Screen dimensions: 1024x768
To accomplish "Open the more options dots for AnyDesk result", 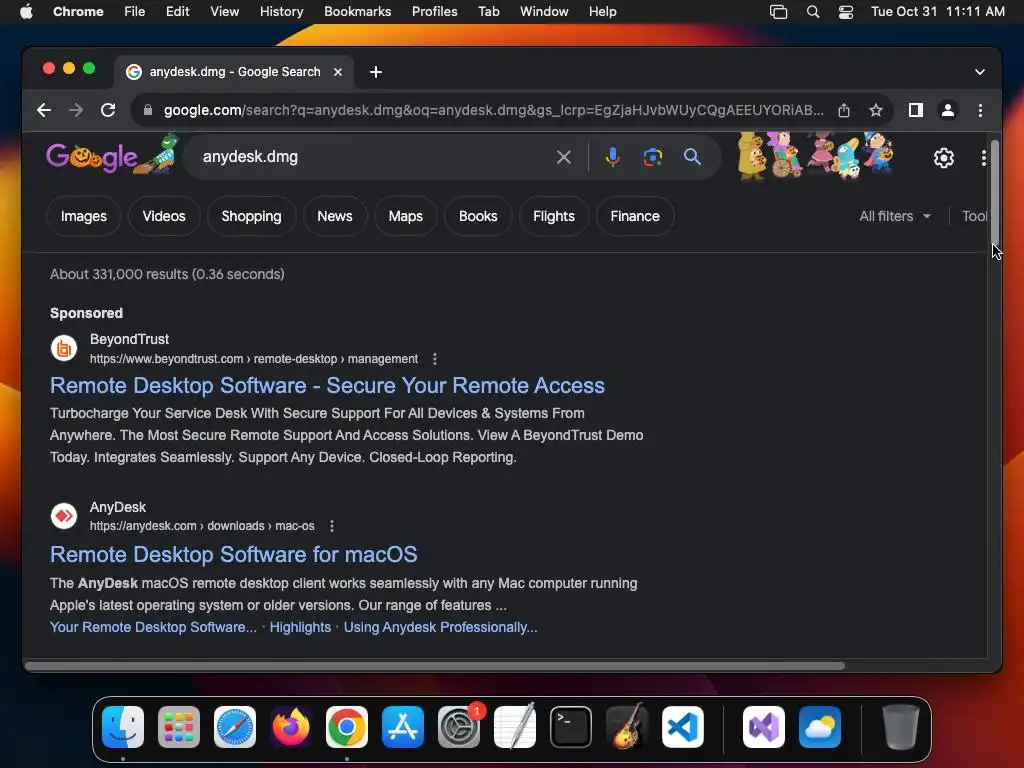I will pos(332,526).
